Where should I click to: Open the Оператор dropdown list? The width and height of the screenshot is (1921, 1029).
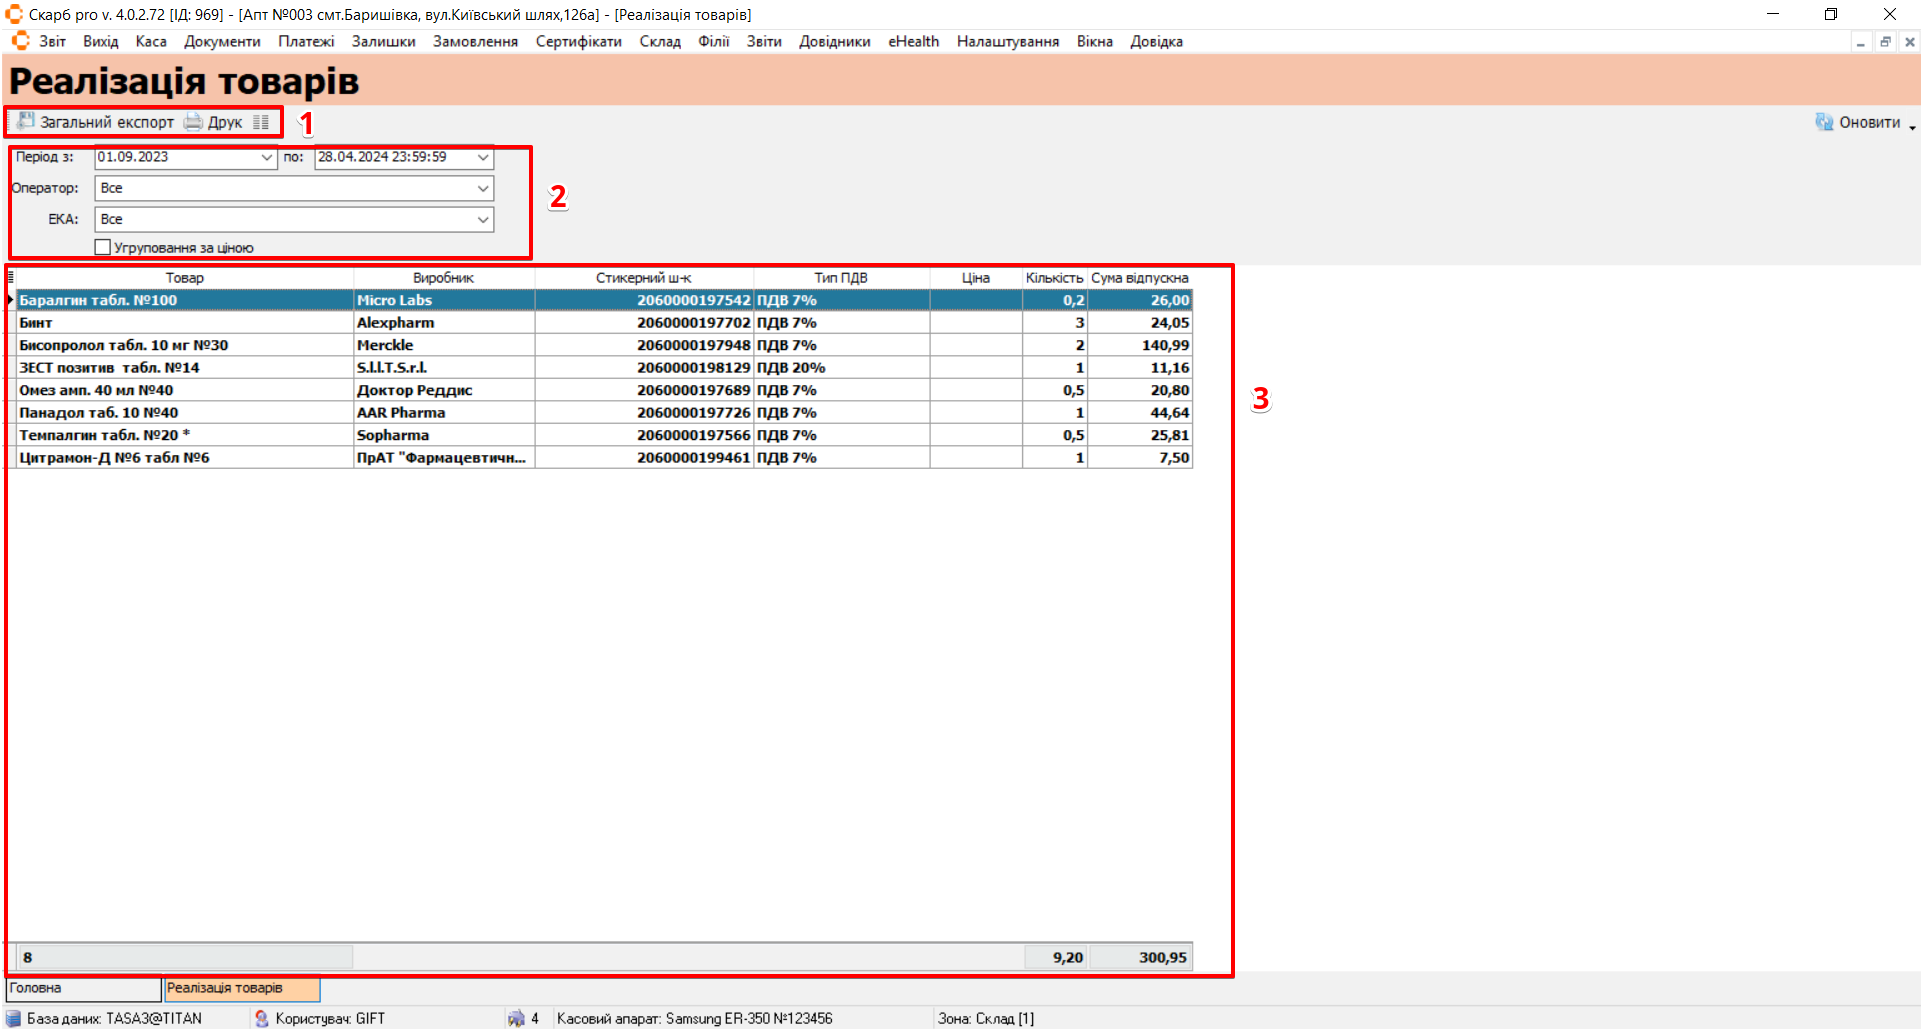tap(483, 188)
